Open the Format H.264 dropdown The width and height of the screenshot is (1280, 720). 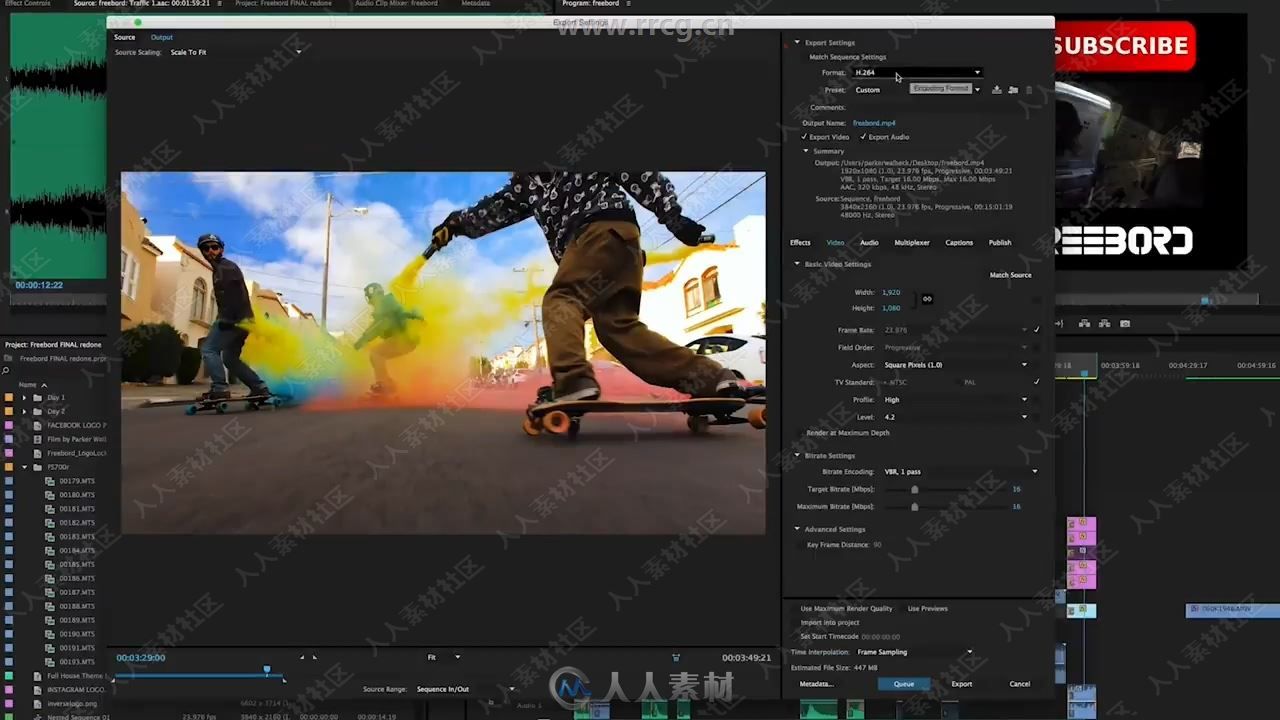click(917, 72)
